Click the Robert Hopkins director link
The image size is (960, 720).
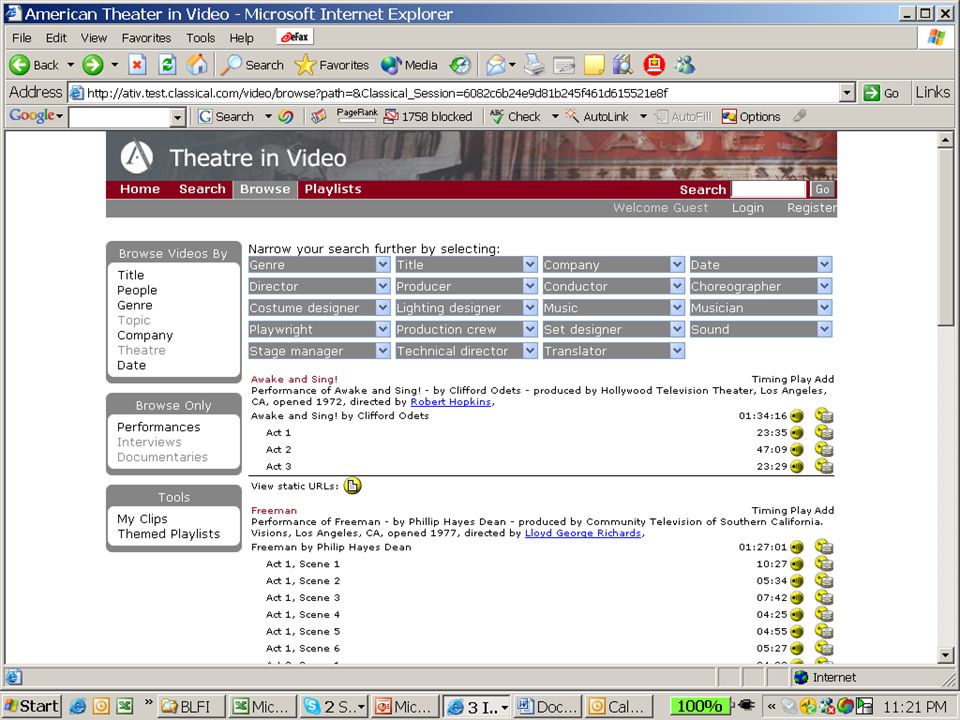click(451, 402)
